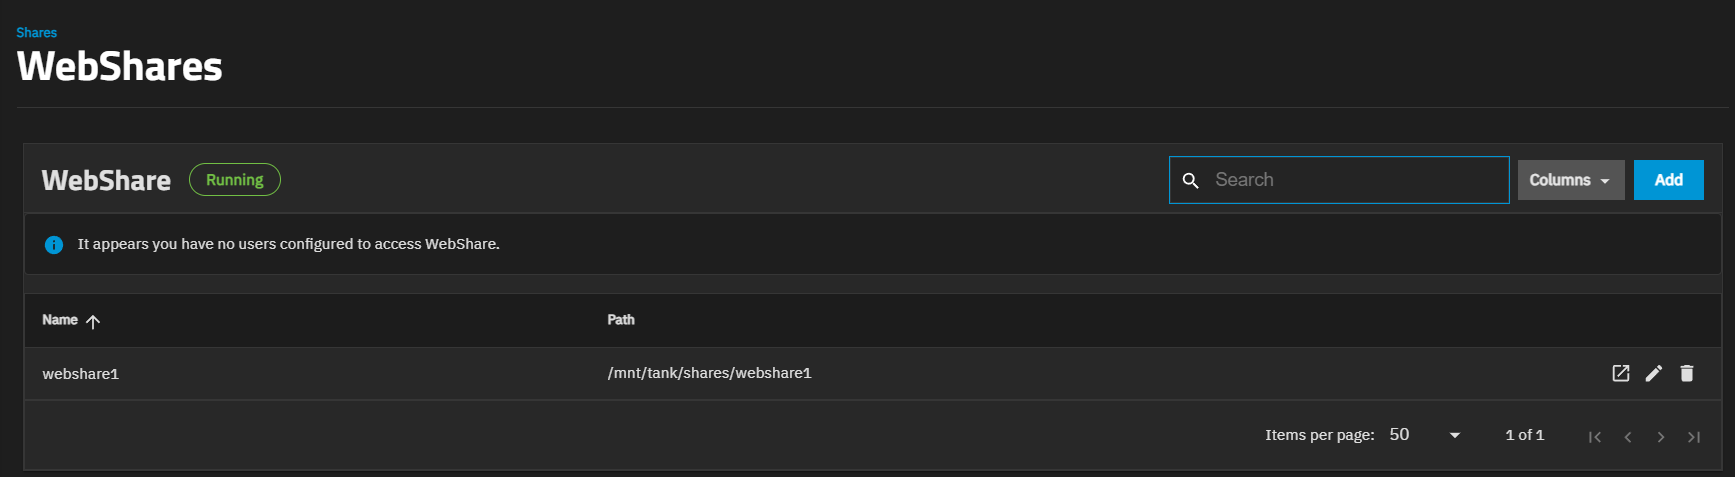Viewport: 1735px width, 477px height.
Task: Toggle ascending sort arrow on Name column
Action: coord(93,321)
